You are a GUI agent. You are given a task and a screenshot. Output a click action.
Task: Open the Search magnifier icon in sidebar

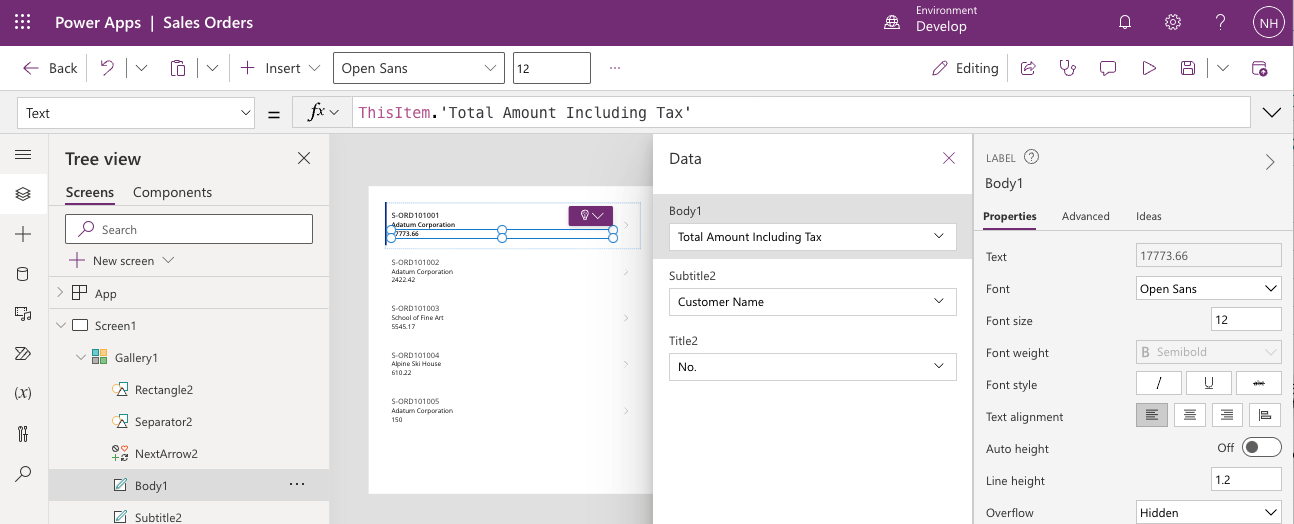(23, 473)
